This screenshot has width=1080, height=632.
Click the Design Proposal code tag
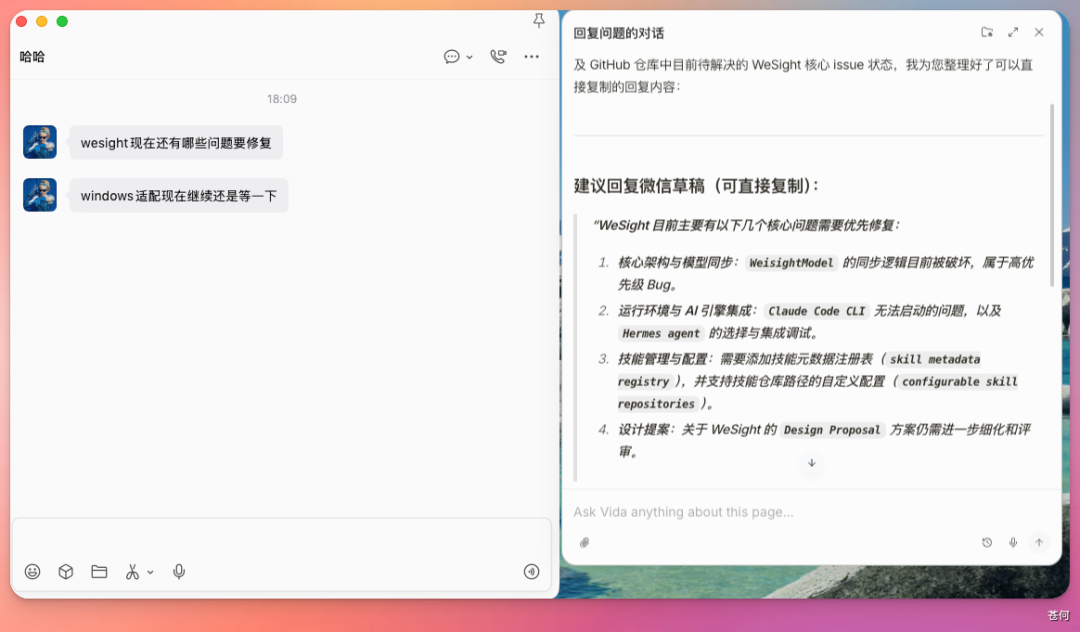coord(832,430)
